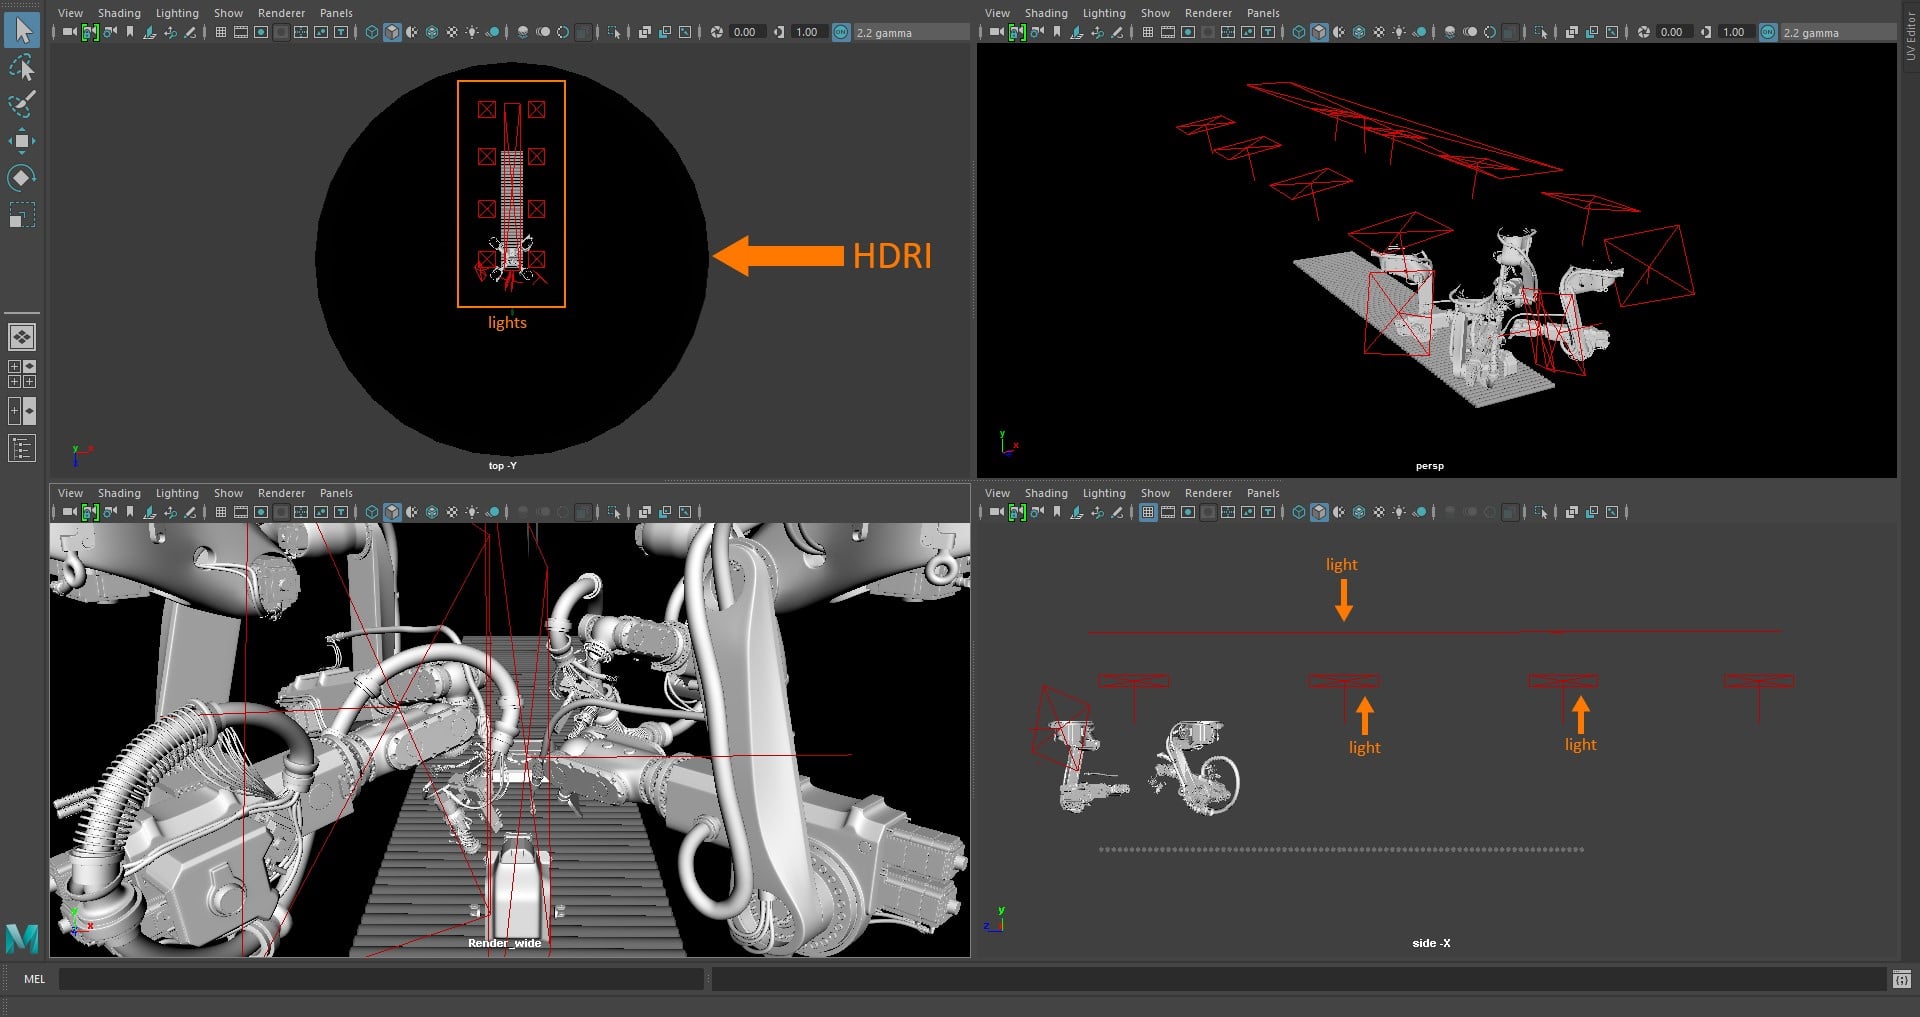
Task: Click the MEL button on the command line
Action: tap(33, 978)
